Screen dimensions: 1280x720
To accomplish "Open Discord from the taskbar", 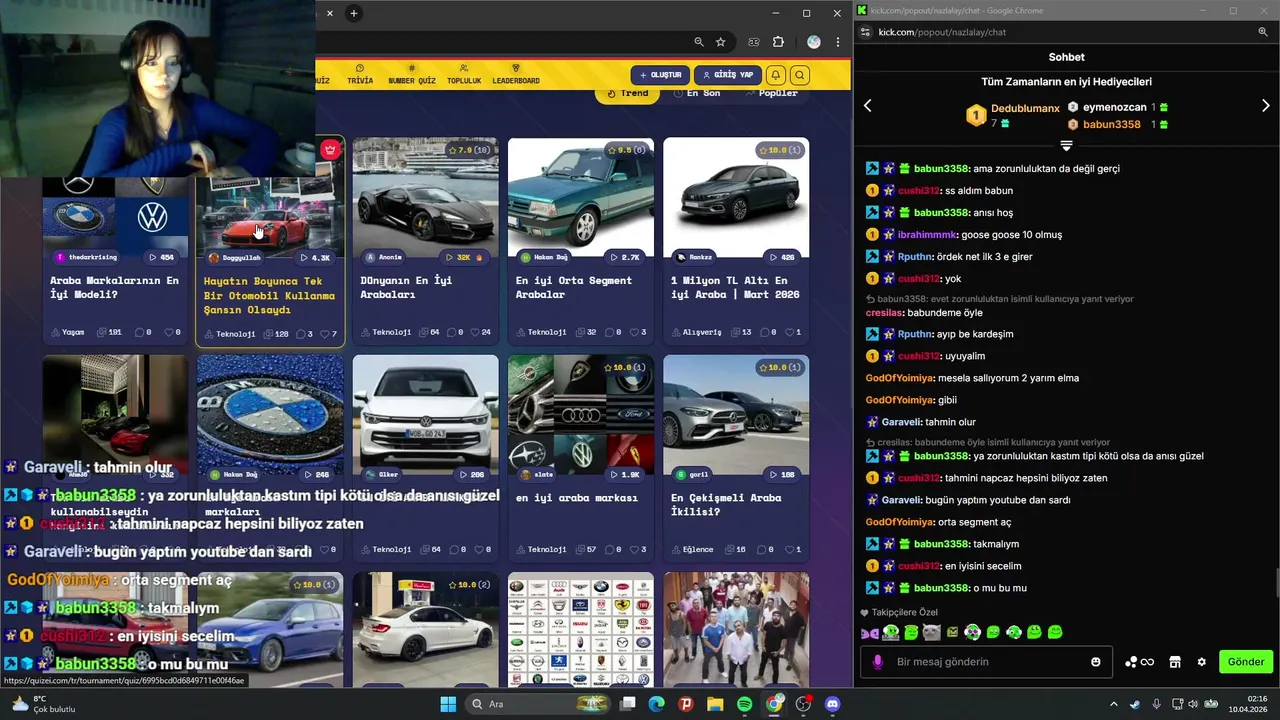I will (832, 704).
